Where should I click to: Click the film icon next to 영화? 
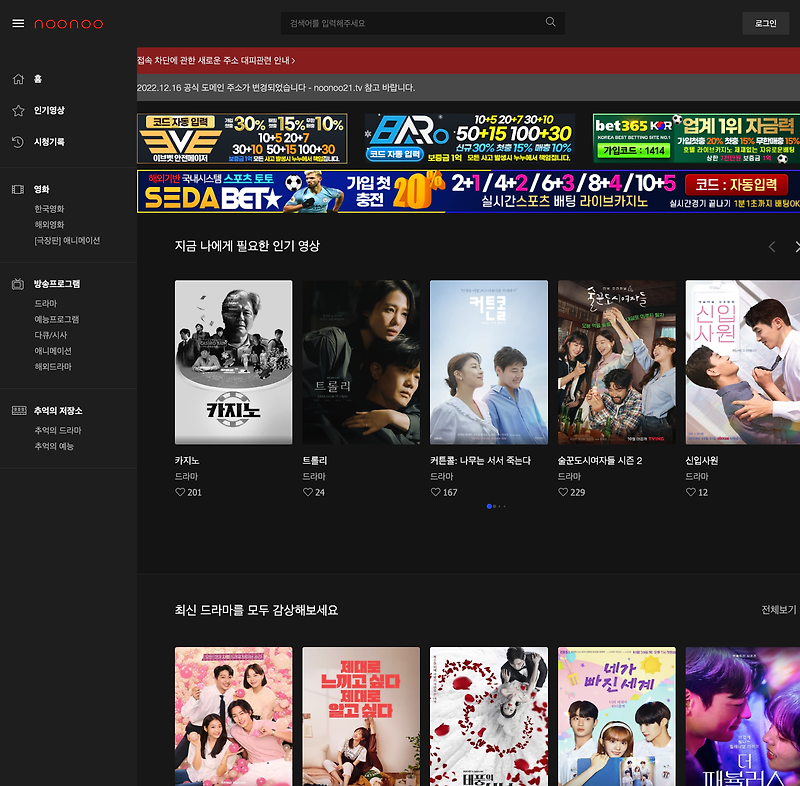click(x=18, y=190)
